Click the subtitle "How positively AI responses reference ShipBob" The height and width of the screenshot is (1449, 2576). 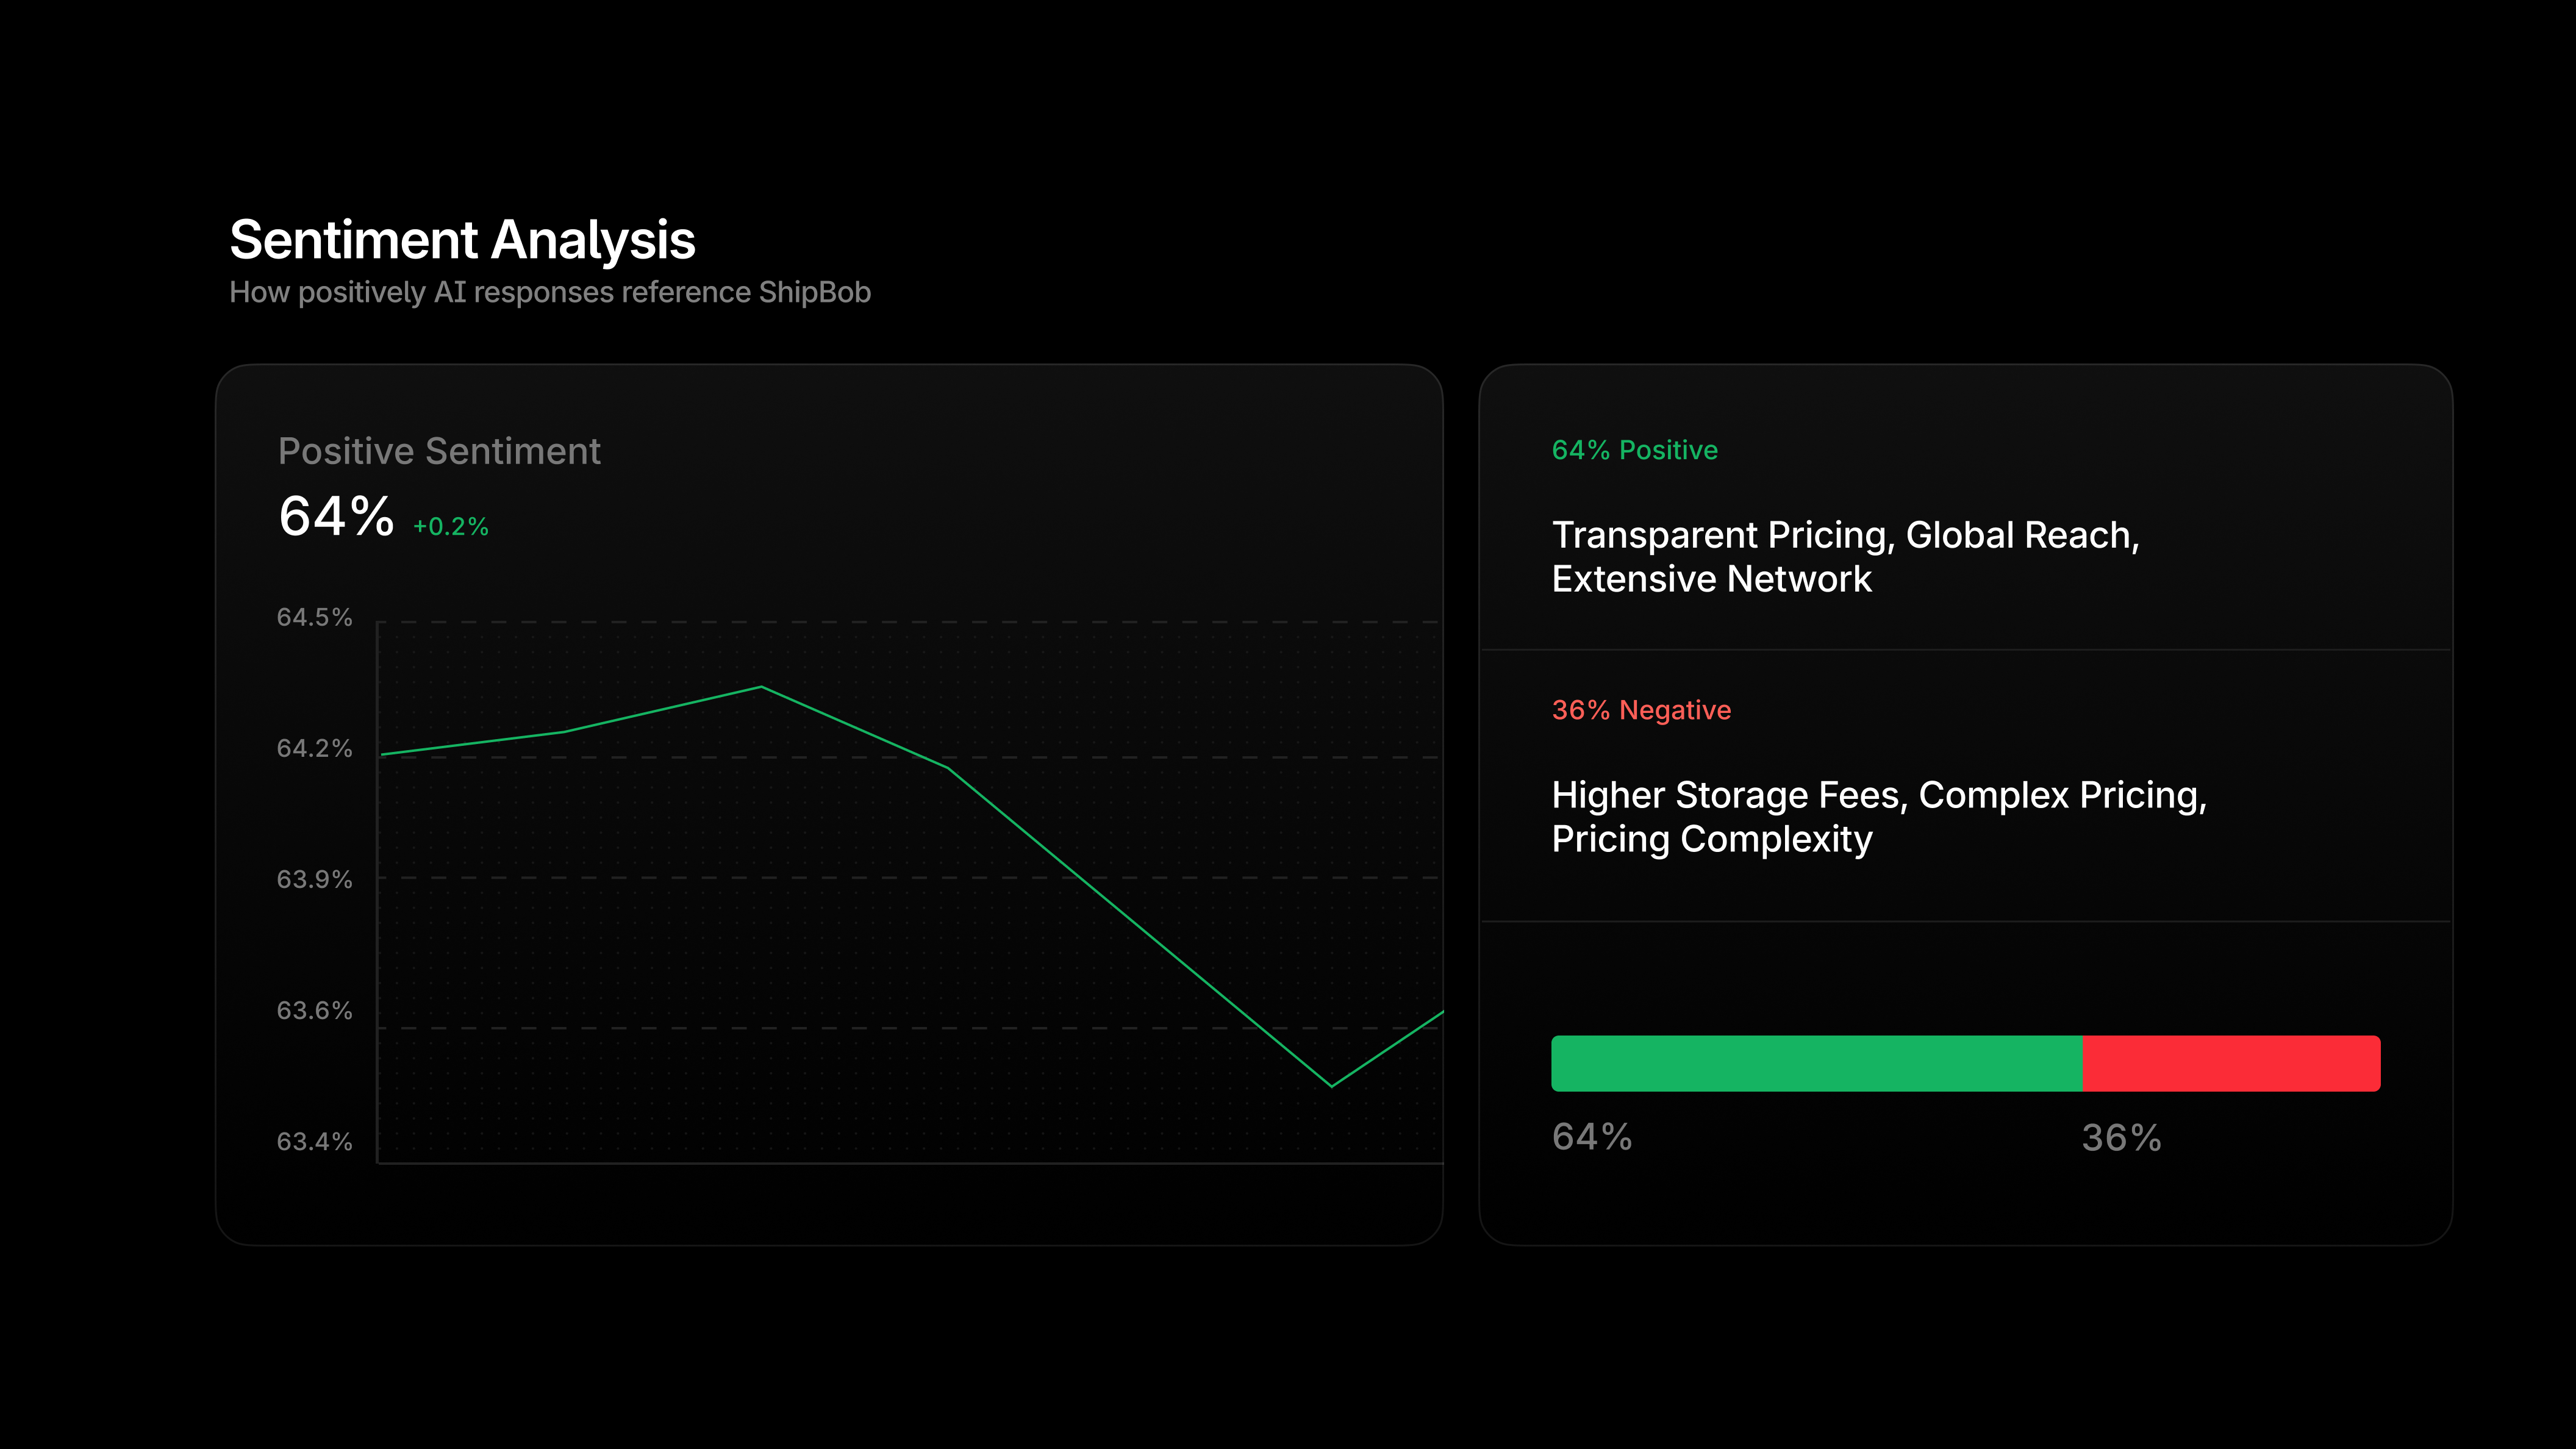(x=550, y=292)
